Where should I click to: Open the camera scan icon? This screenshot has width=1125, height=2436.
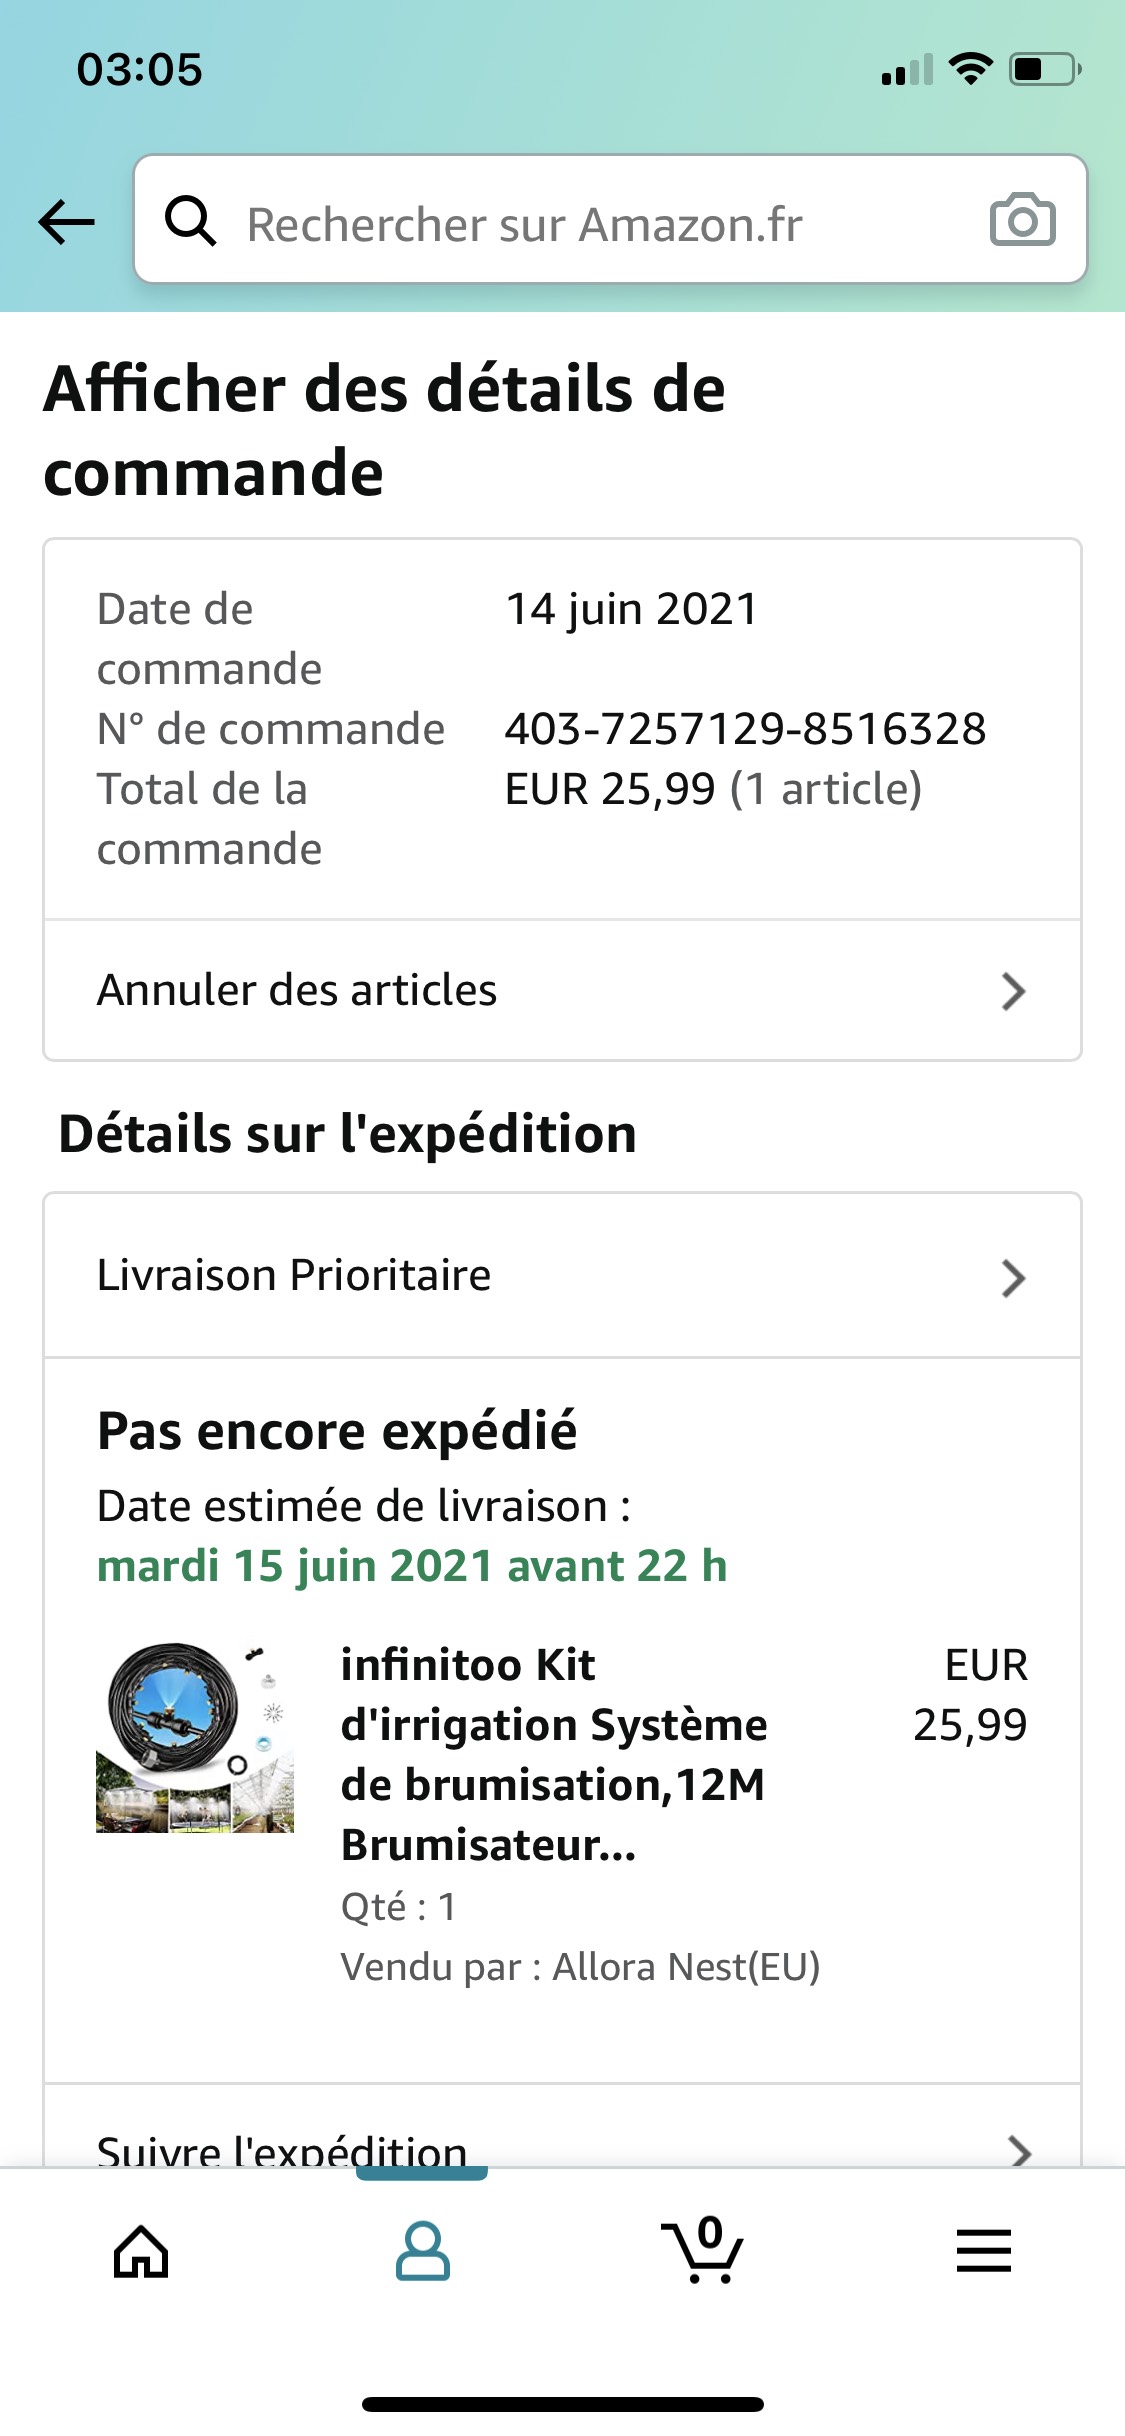coord(1022,220)
